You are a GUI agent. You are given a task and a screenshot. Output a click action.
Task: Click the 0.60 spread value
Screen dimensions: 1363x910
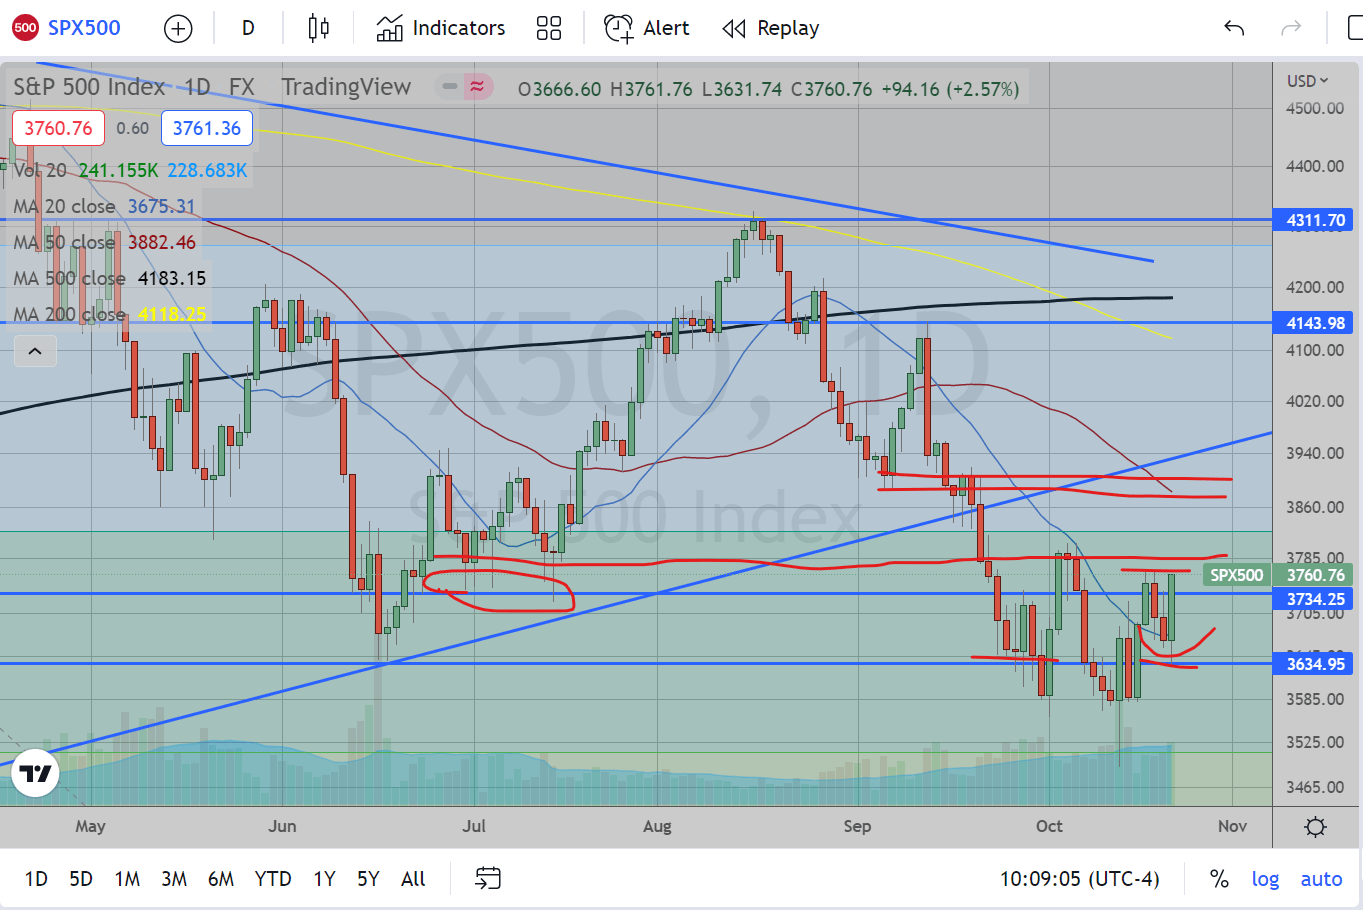click(133, 128)
